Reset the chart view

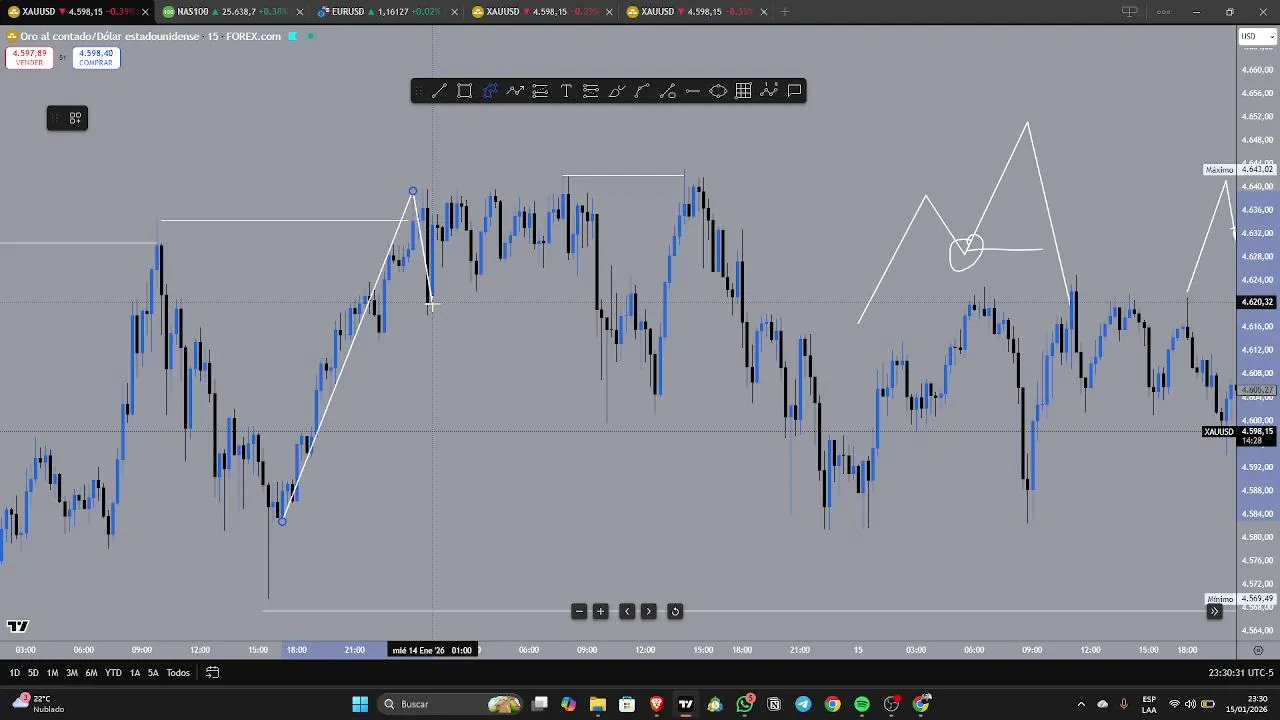(675, 611)
